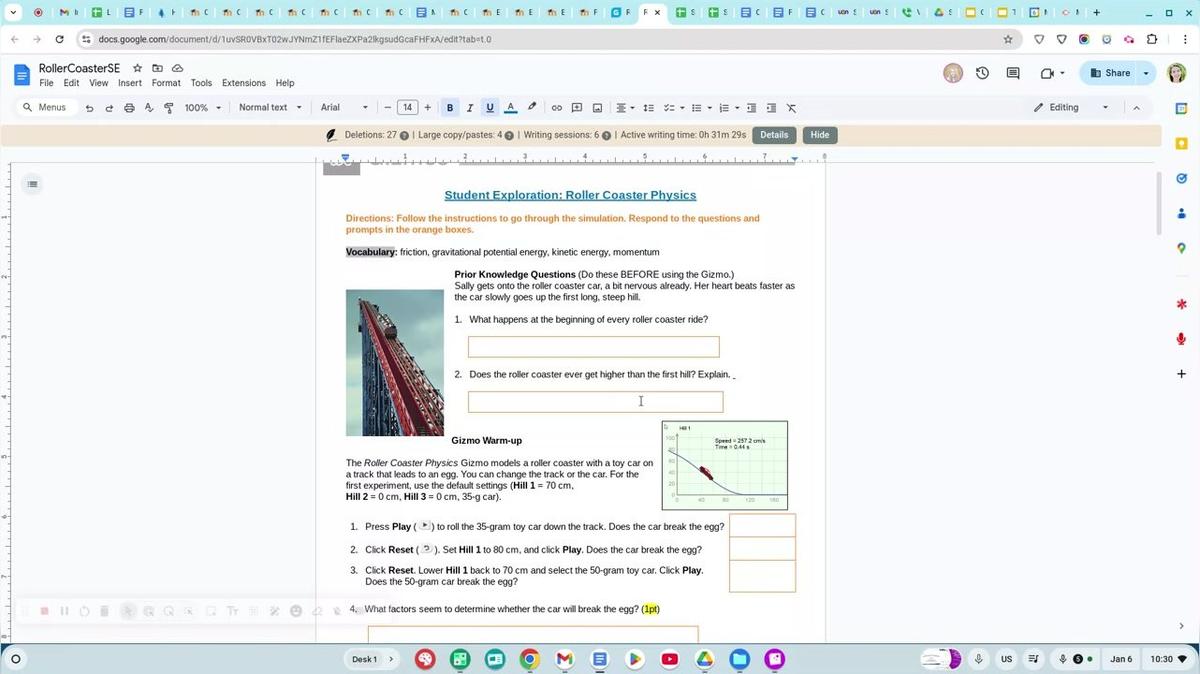Click the Share button

pyautogui.click(x=1110, y=73)
